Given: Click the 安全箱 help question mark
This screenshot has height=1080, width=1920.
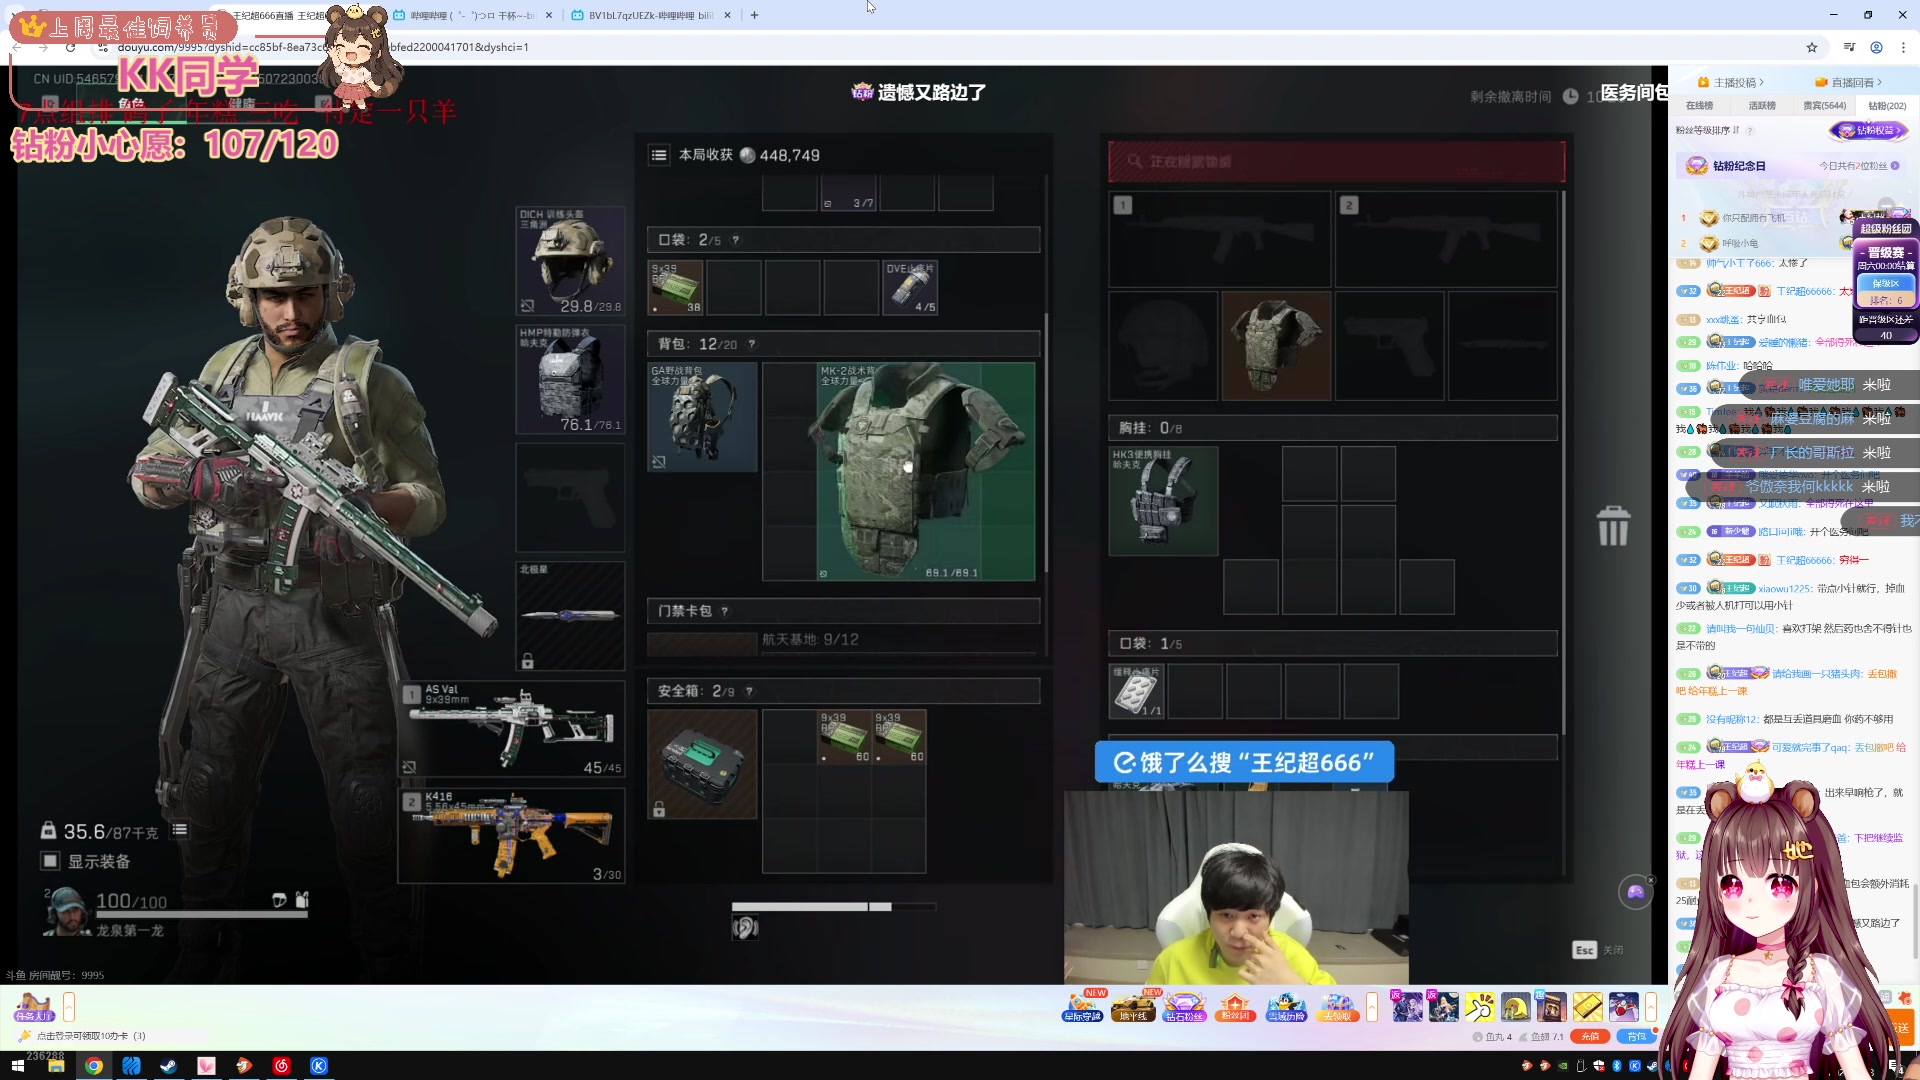Looking at the screenshot, I should click(x=749, y=691).
